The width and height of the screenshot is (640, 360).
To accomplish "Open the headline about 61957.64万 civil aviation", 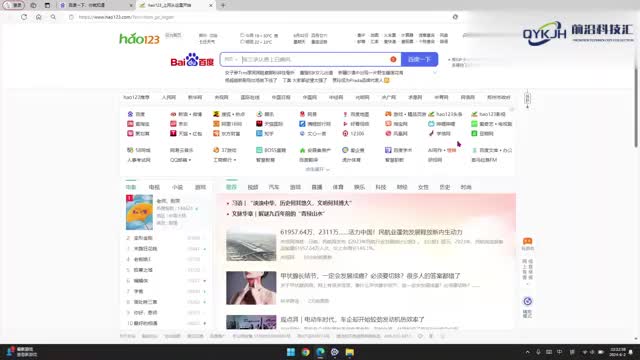I will [x=371, y=232].
